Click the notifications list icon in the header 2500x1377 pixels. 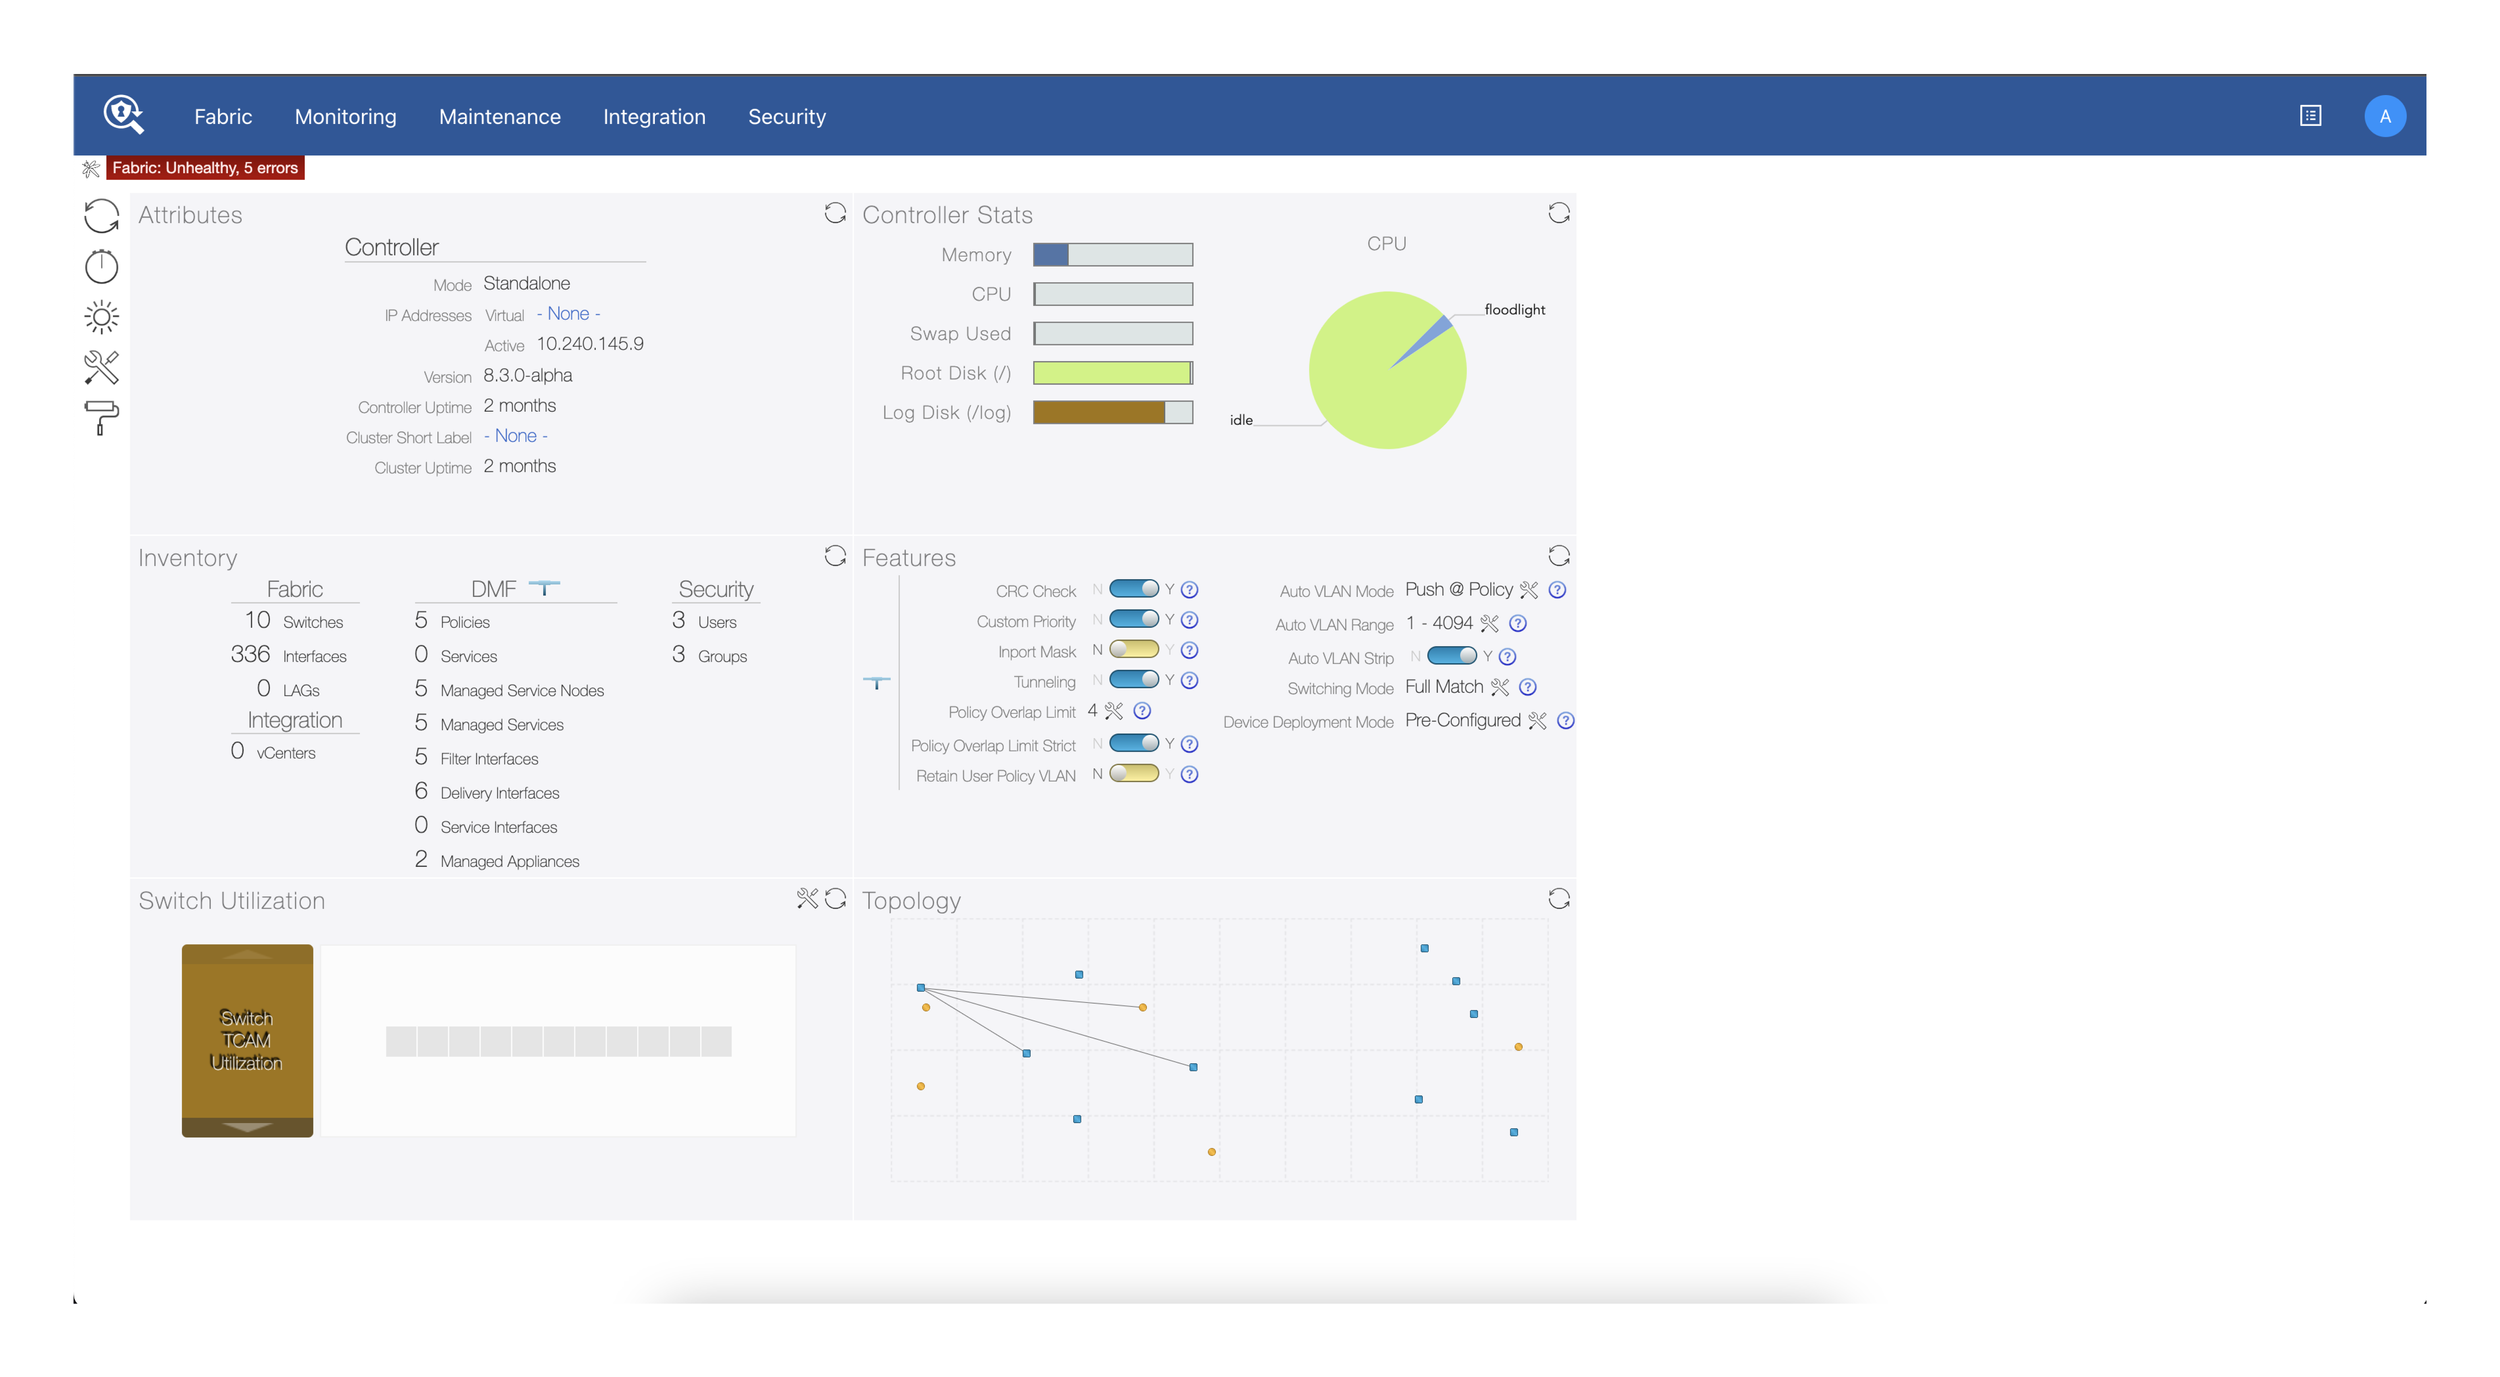tap(2310, 116)
